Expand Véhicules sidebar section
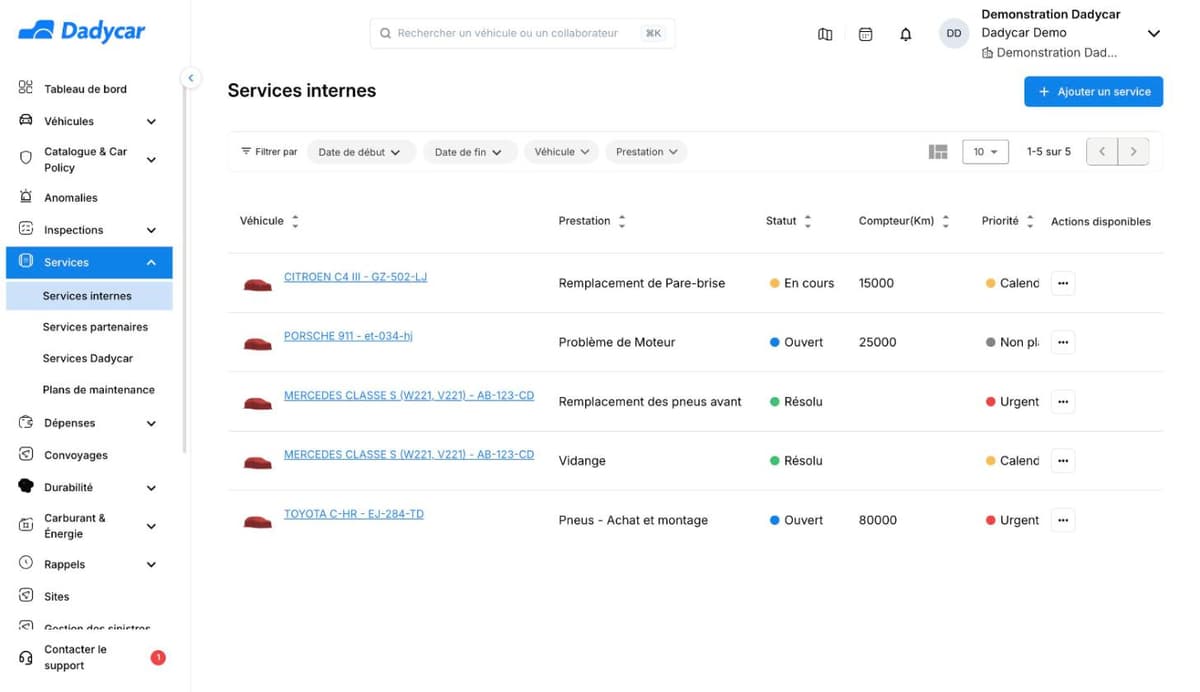The width and height of the screenshot is (1200, 692). (151, 121)
